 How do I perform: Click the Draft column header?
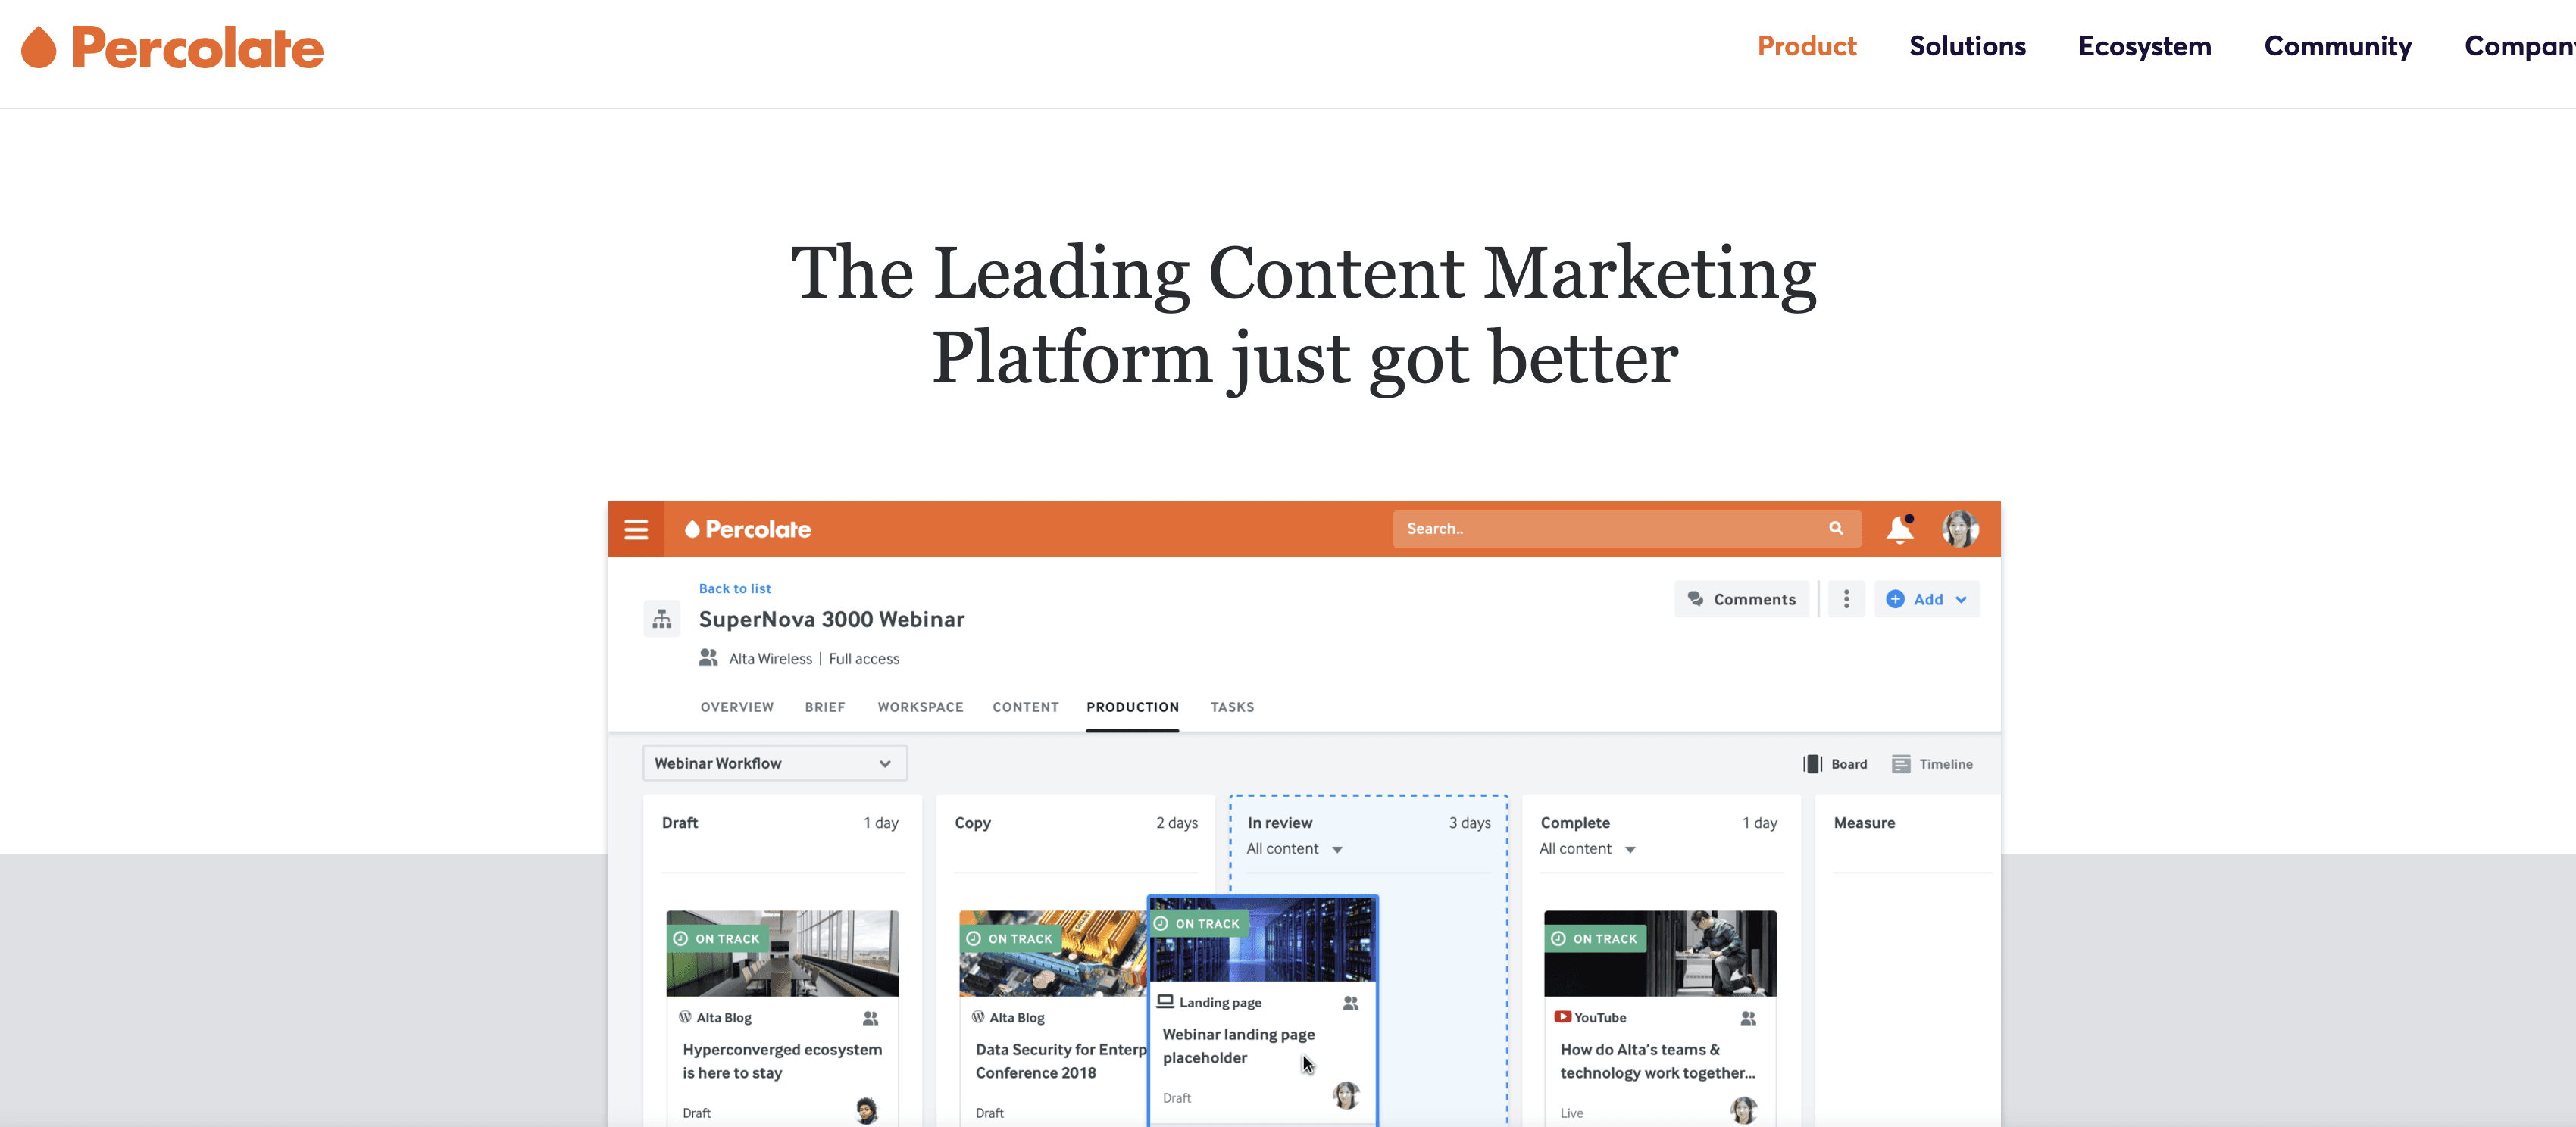pyautogui.click(x=680, y=822)
